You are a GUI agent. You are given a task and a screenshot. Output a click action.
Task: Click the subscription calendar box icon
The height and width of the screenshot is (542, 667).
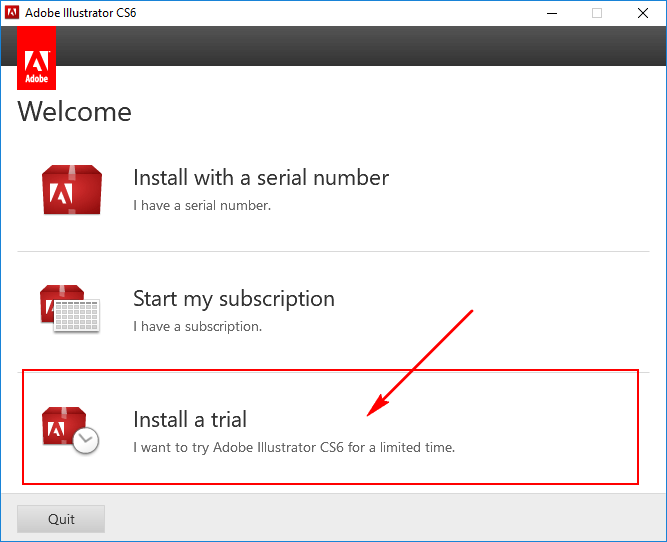tap(70, 309)
